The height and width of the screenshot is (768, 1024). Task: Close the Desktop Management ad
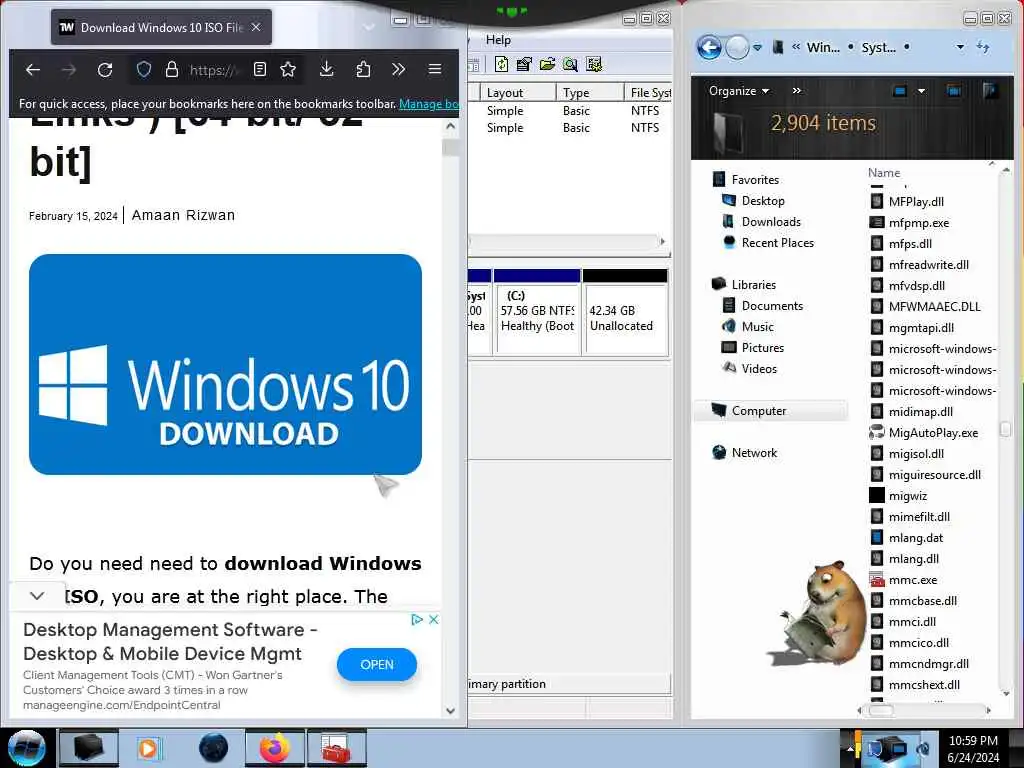point(433,619)
